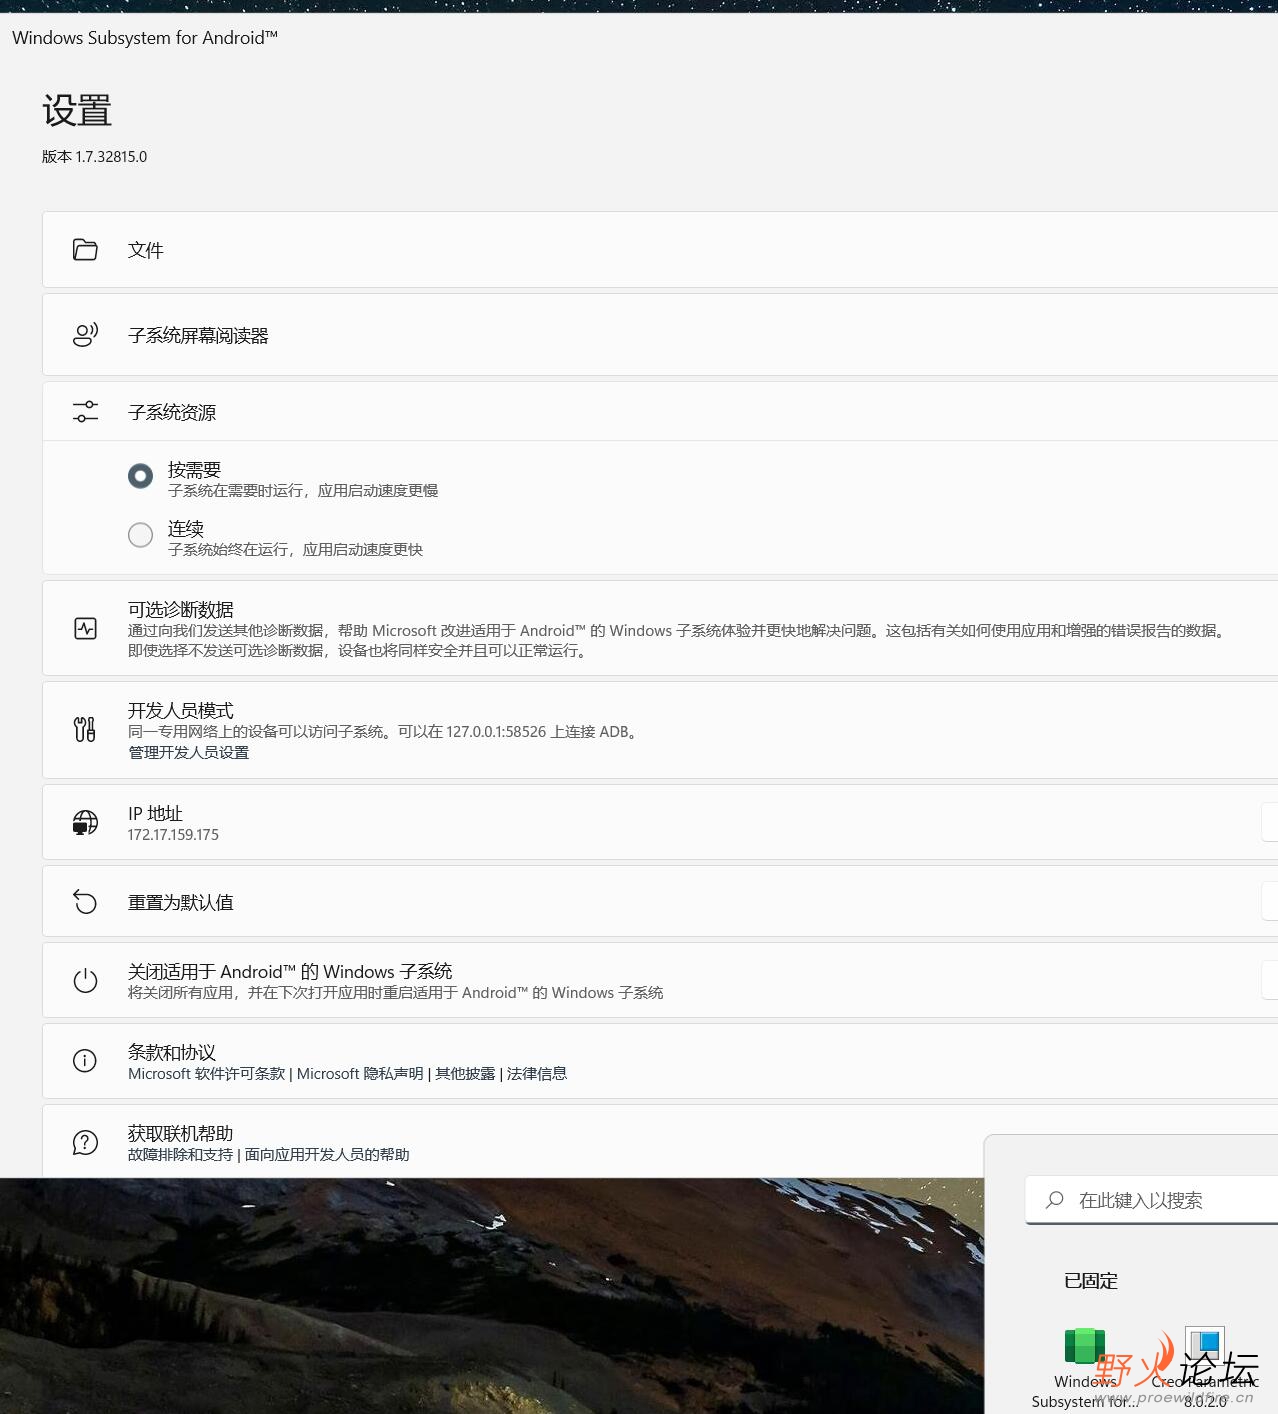Screen dimensions: 1278x1414
Task: Click the 开发人员模式 tools icon
Action: click(x=85, y=730)
